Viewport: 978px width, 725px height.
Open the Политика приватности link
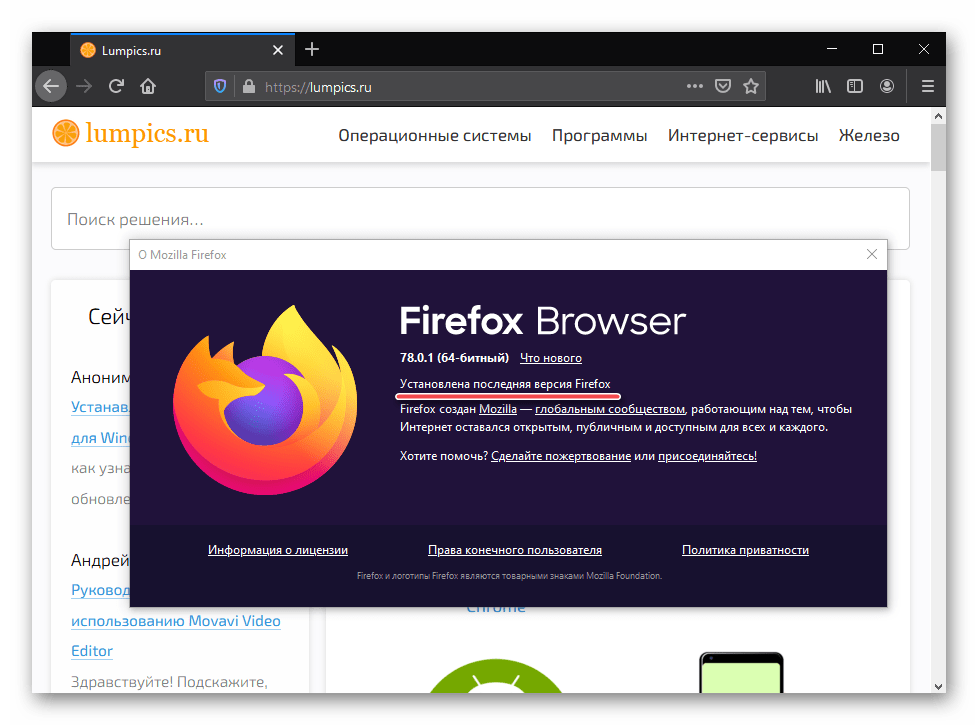[x=745, y=550]
